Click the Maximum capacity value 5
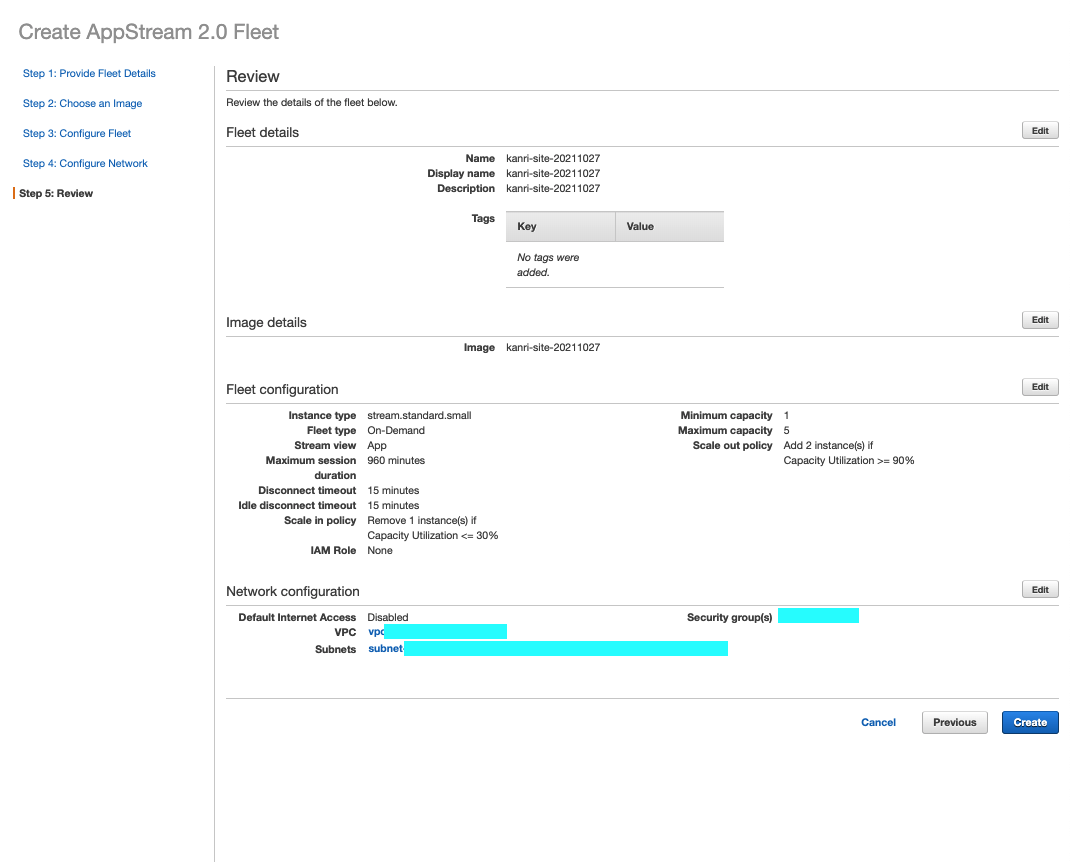The height and width of the screenshot is (862, 1070). coord(786,430)
